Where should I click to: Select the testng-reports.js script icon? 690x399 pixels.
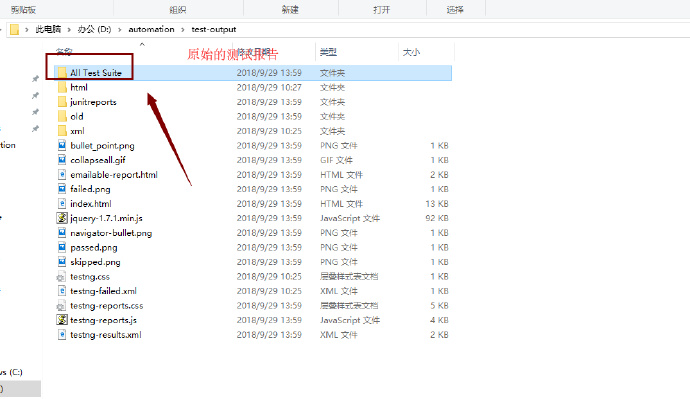(x=62, y=319)
